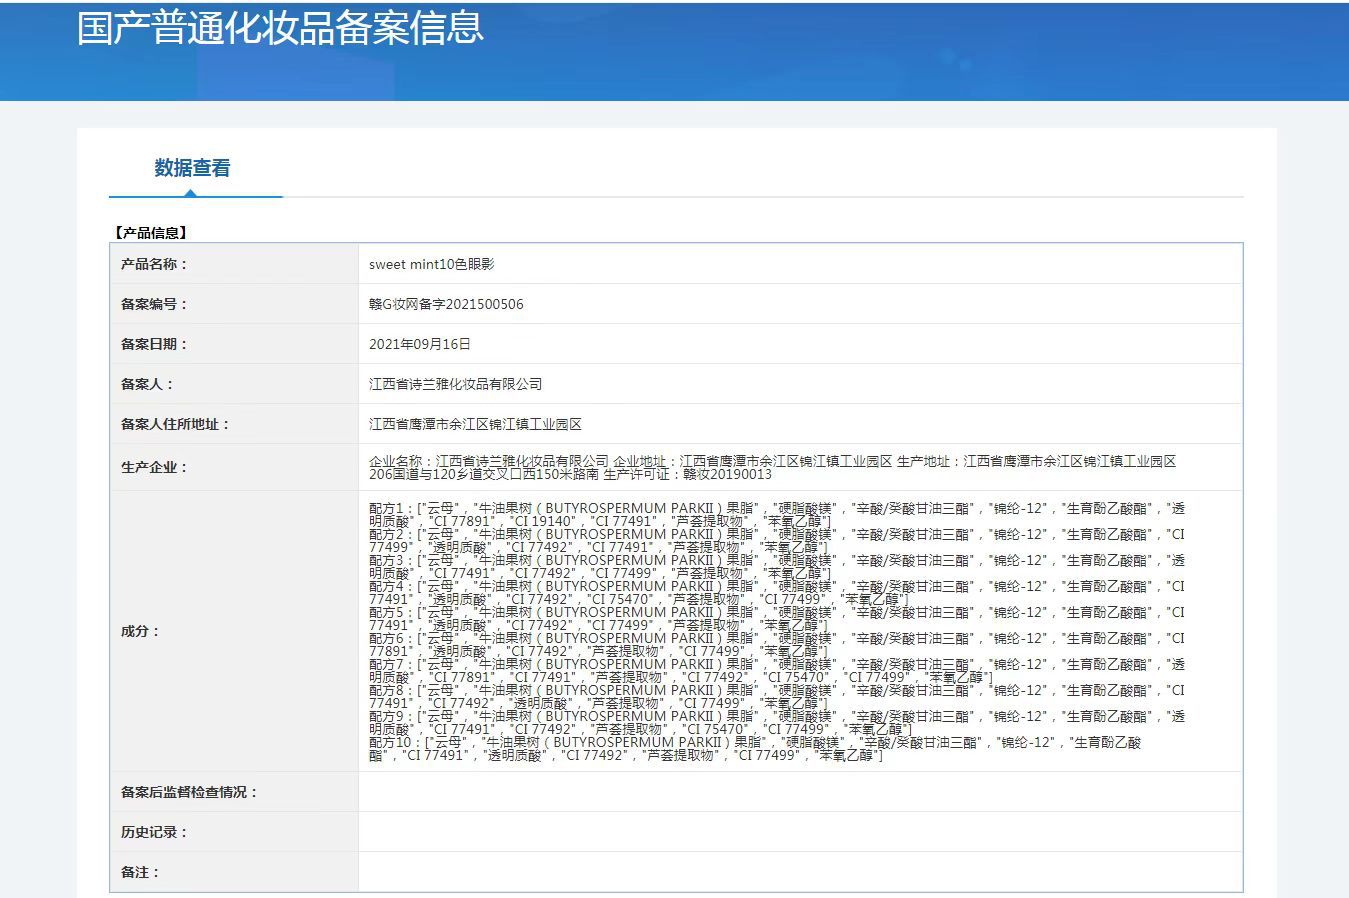Click the 备注 row label
Image resolution: width=1349 pixels, height=898 pixels.
pyautogui.click(x=140, y=872)
